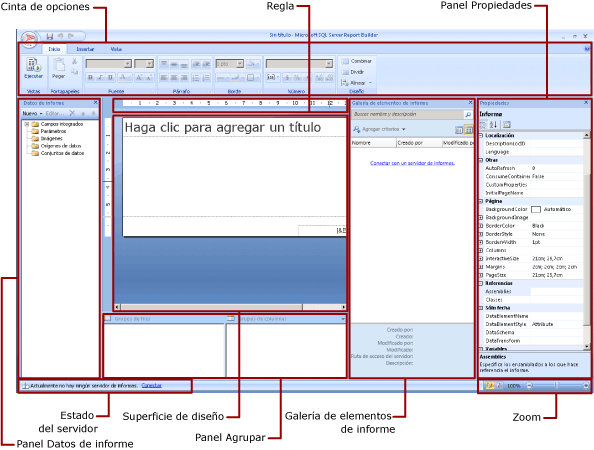This screenshot has width=594, height=450.
Task: Click Conectar link in the status bar
Action: point(152,386)
